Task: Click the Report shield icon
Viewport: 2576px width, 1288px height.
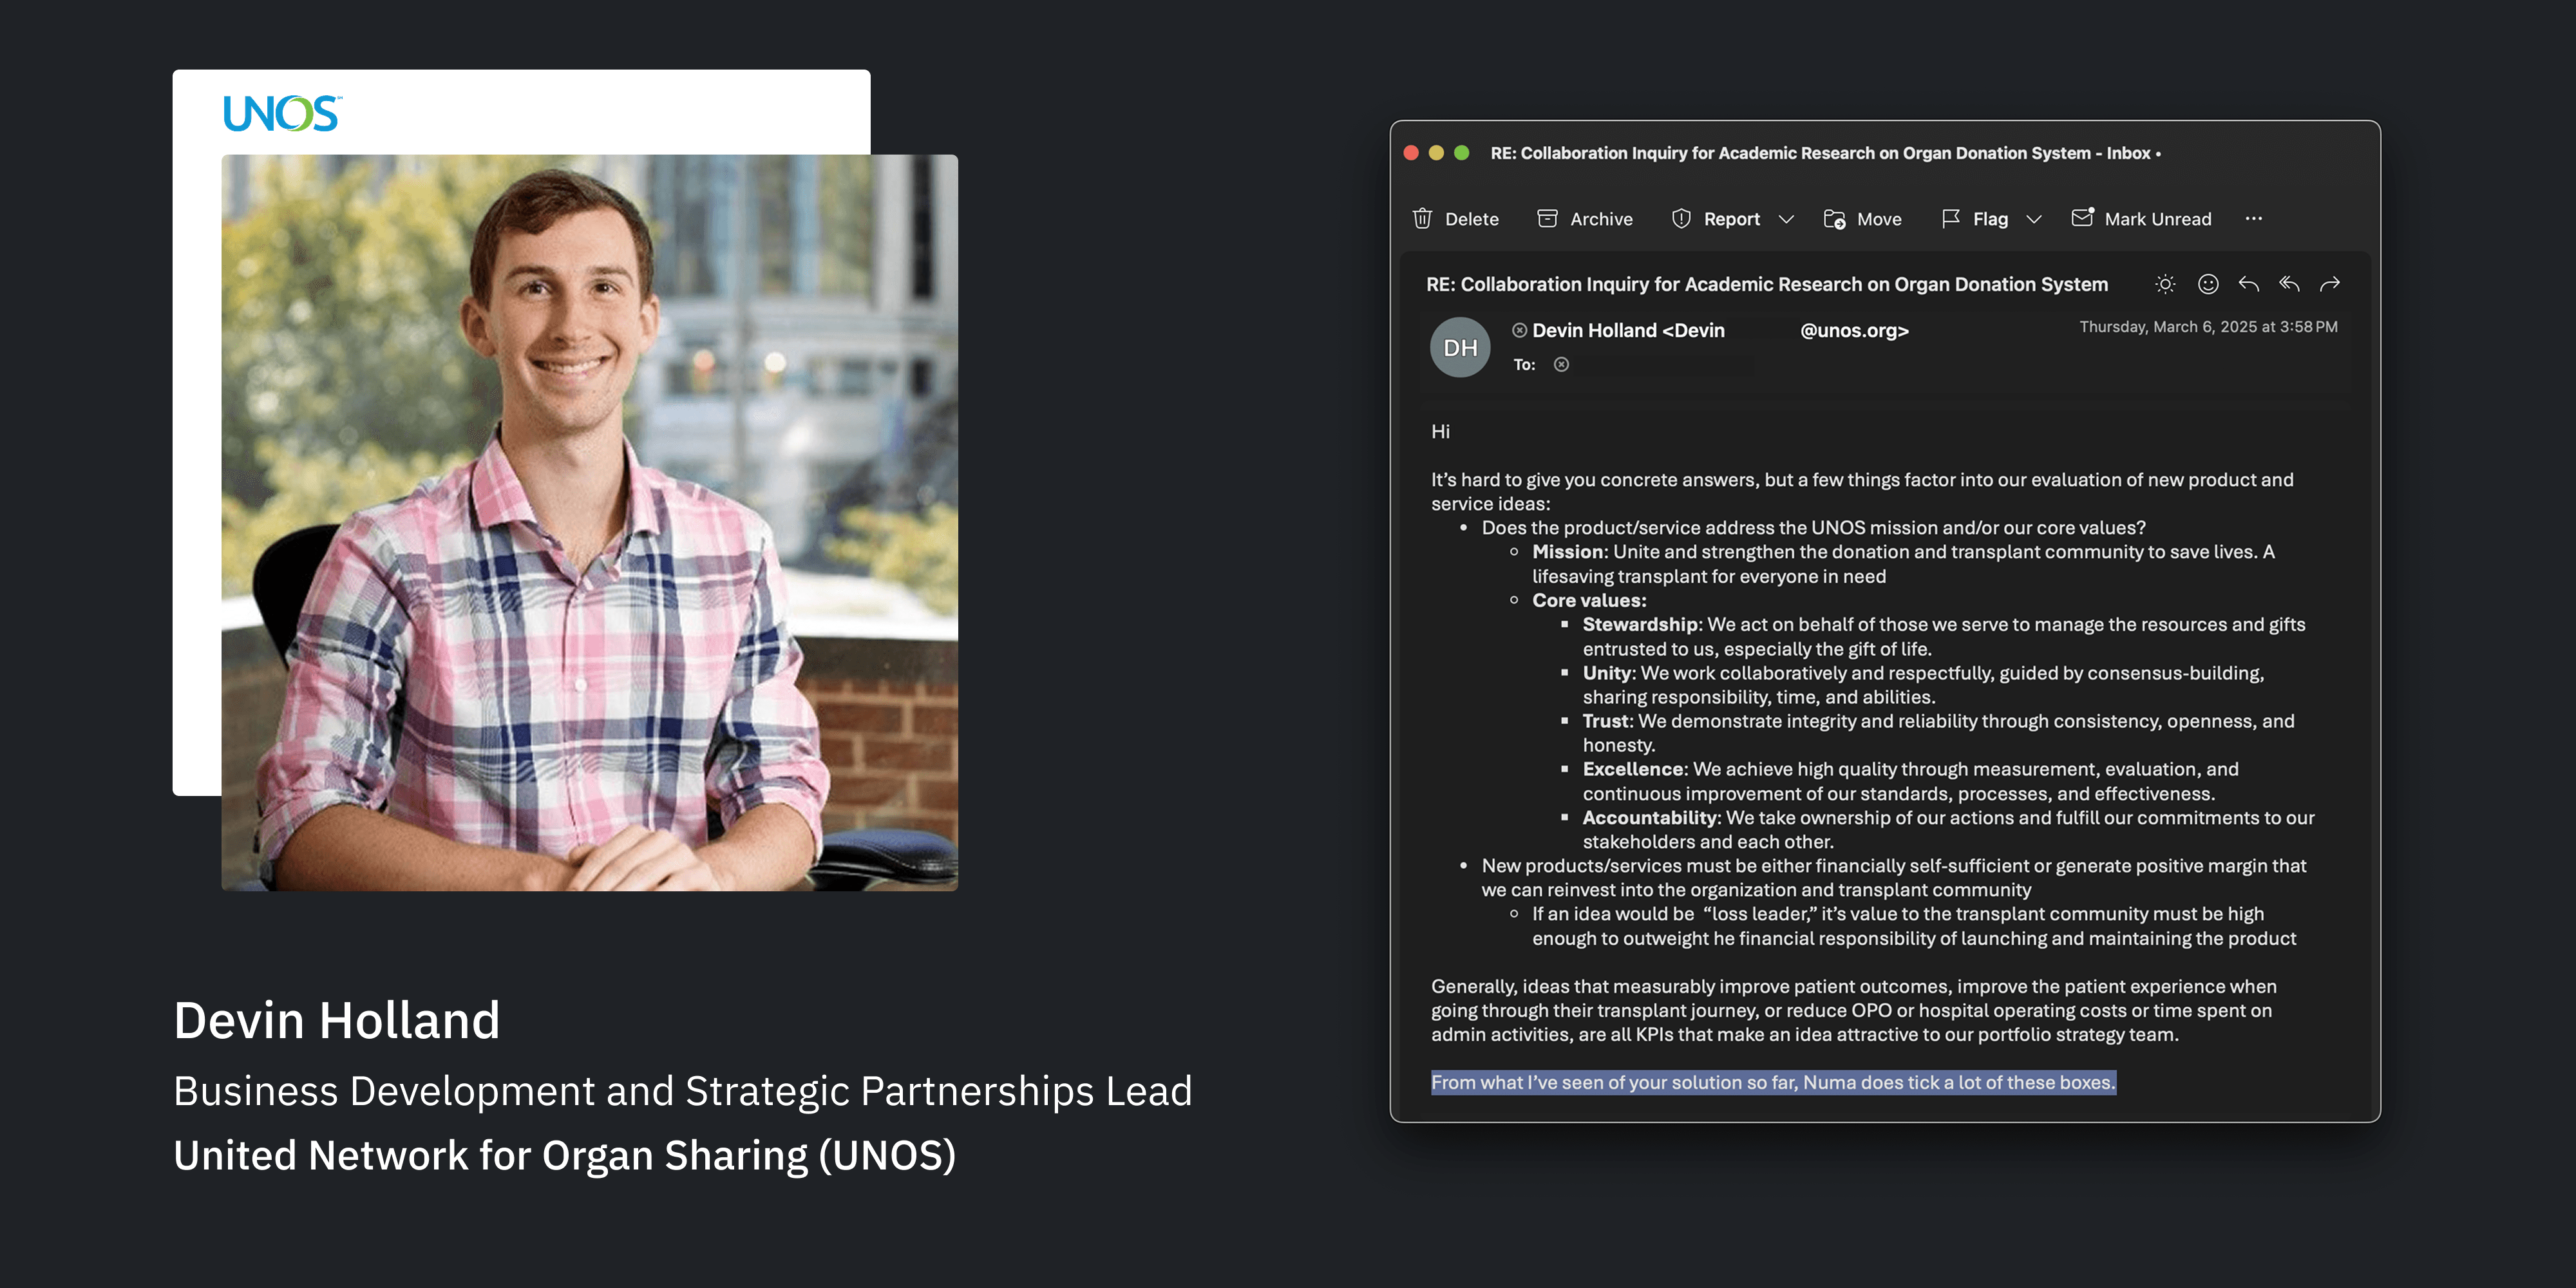Action: coord(1681,219)
